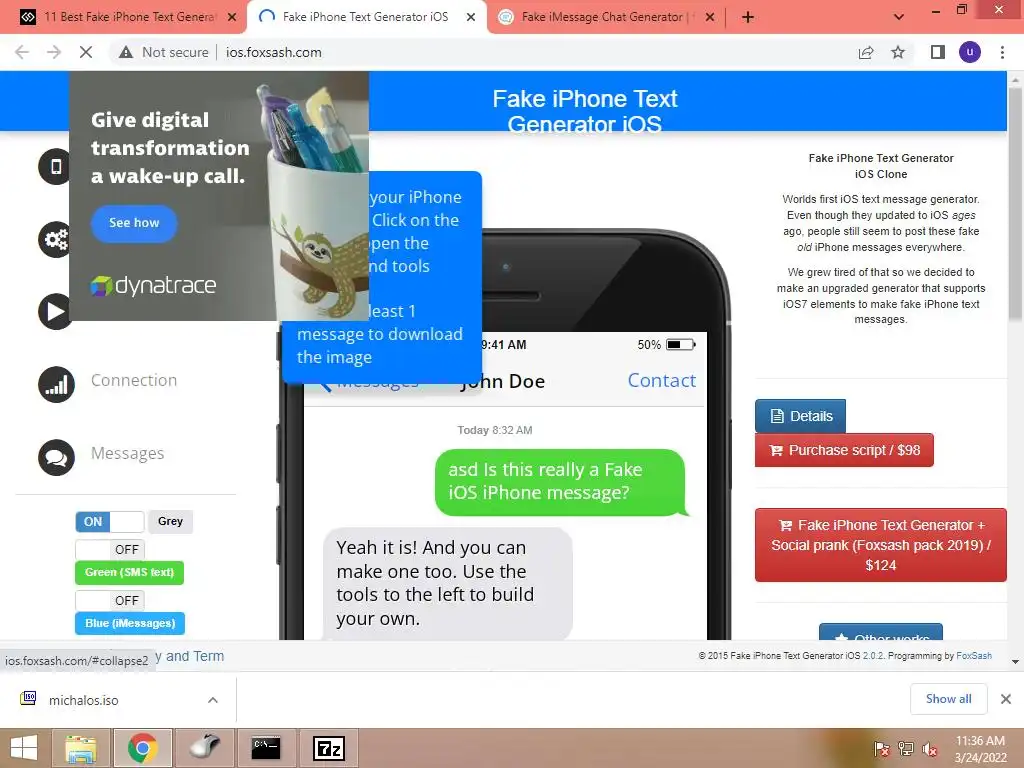This screenshot has width=1024, height=768.
Task: Open the side panel icon
Action: [x=938, y=52]
